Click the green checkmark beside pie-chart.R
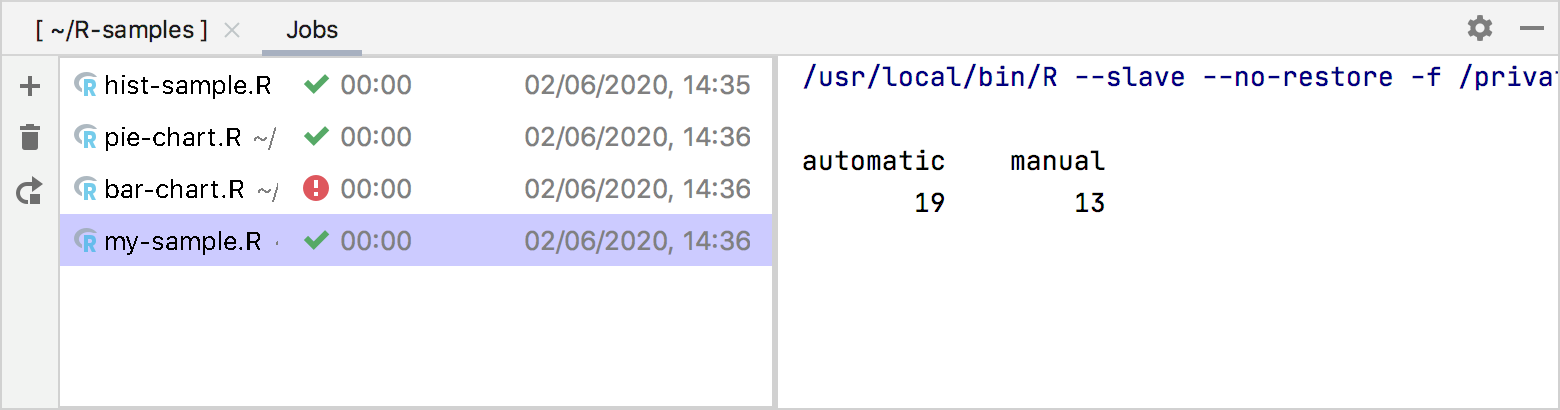Screen dimensions: 1560x410 (316, 137)
